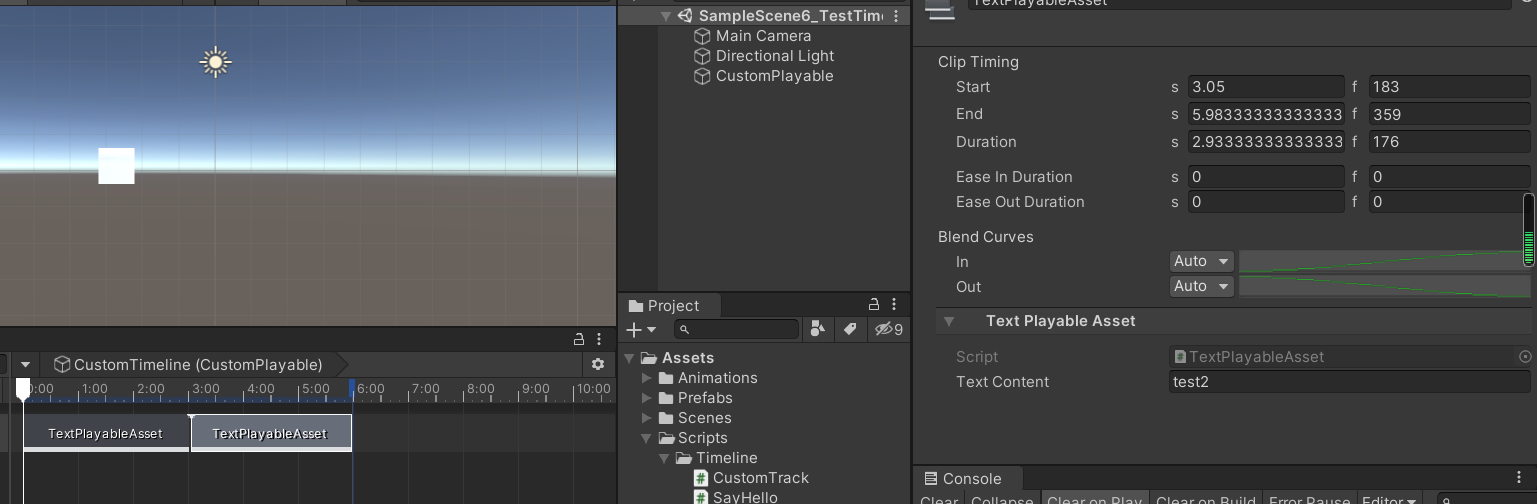Click the 3:00 mark on the time ruler
This screenshot has height=504, width=1537.
pyautogui.click(x=206, y=389)
